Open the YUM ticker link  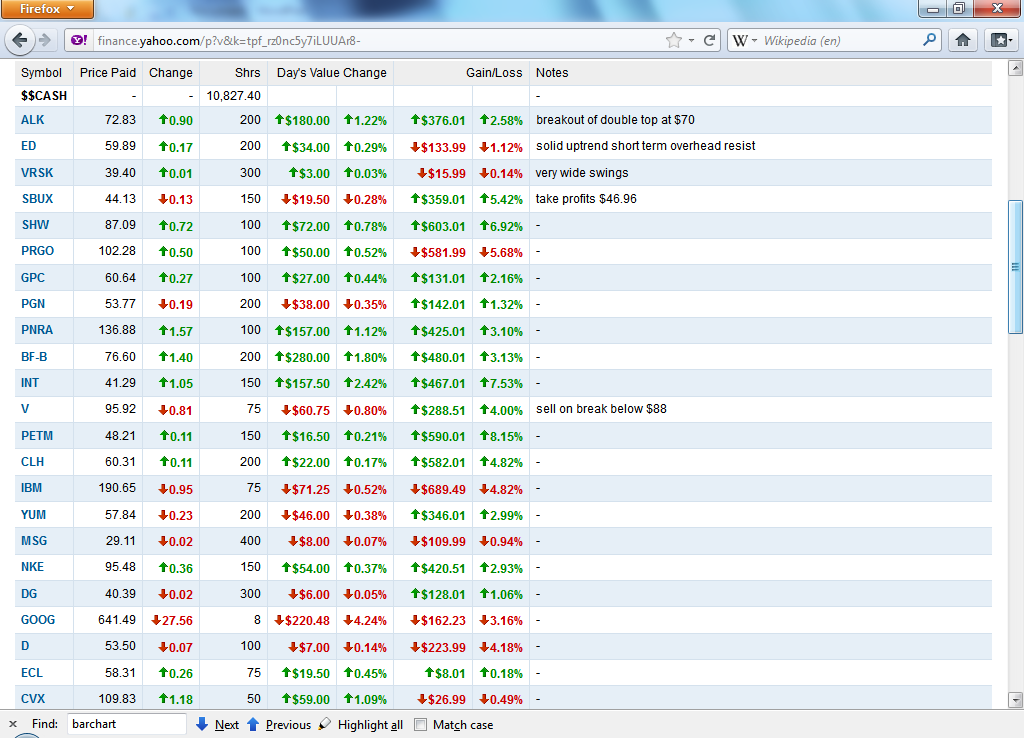33,515
